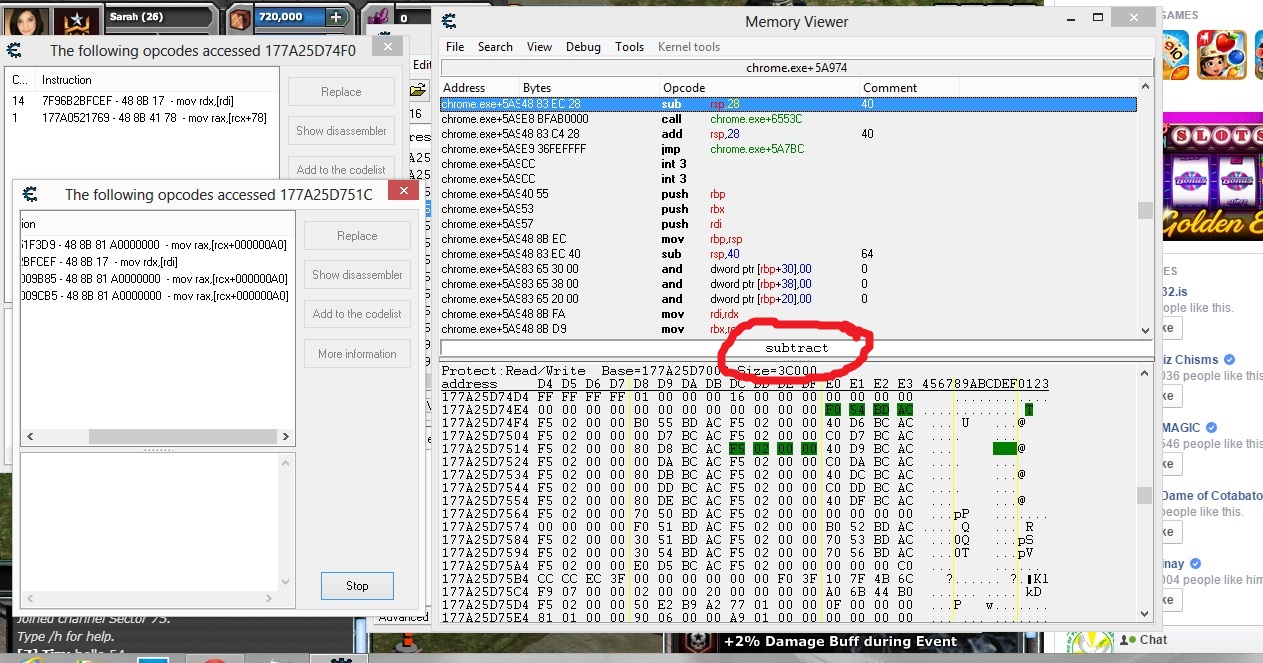Click the Opcode column header

click(x=684, y=88)
